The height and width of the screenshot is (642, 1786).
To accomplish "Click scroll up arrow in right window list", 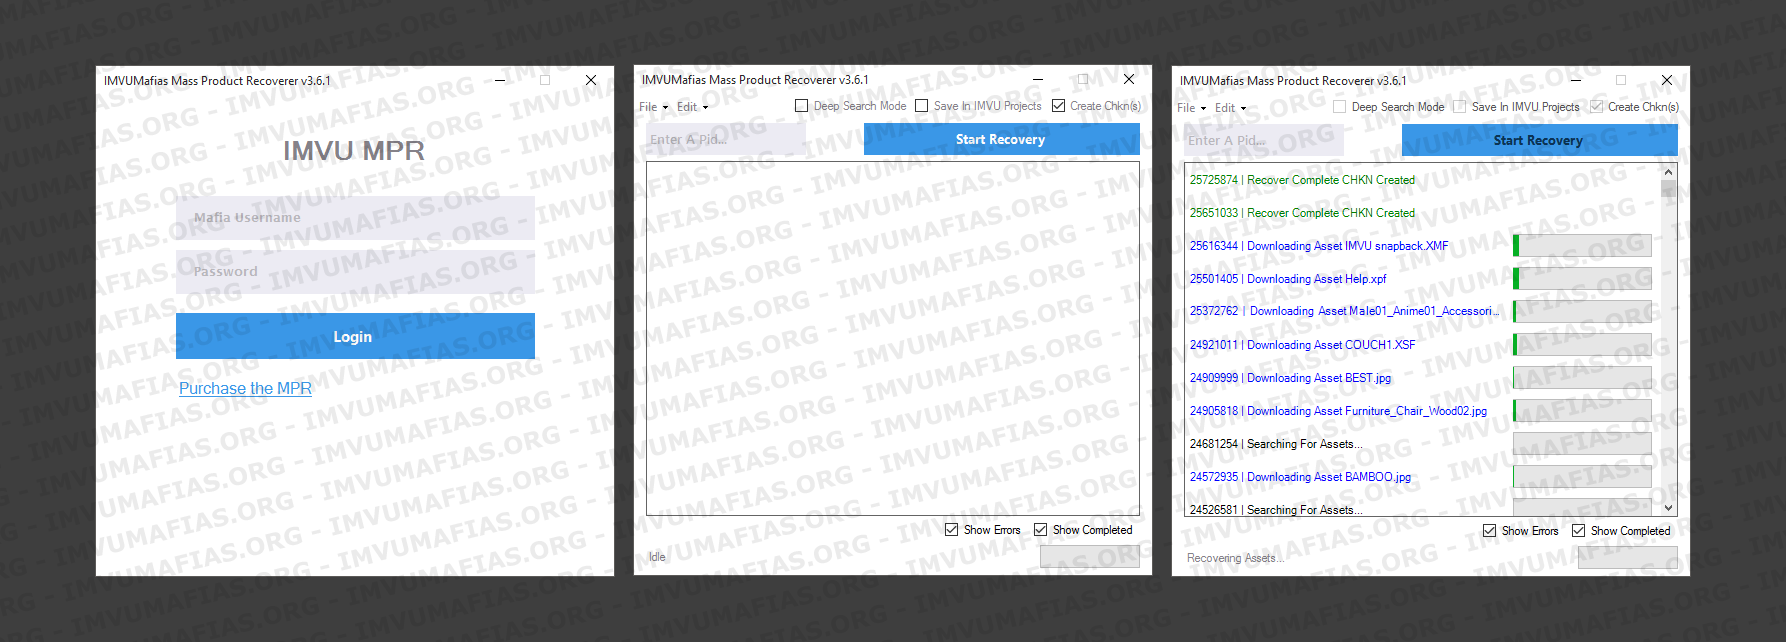I will [x=1668, y=173].
